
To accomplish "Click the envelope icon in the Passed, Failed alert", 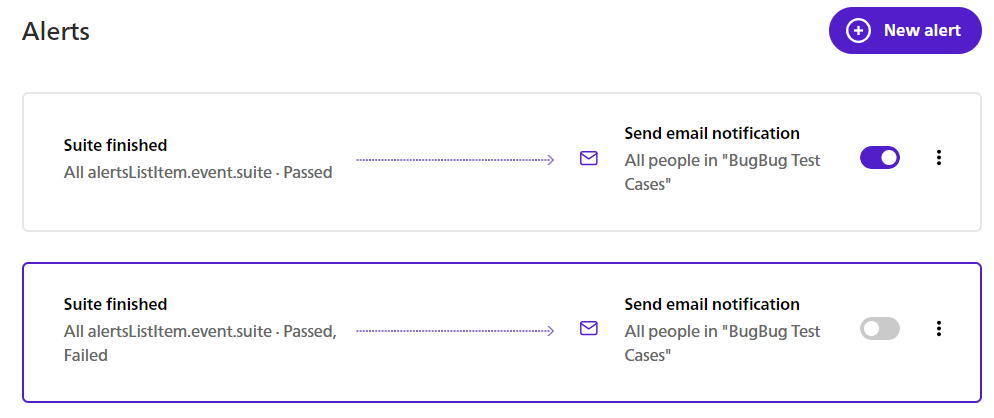I will coord(589,328).
